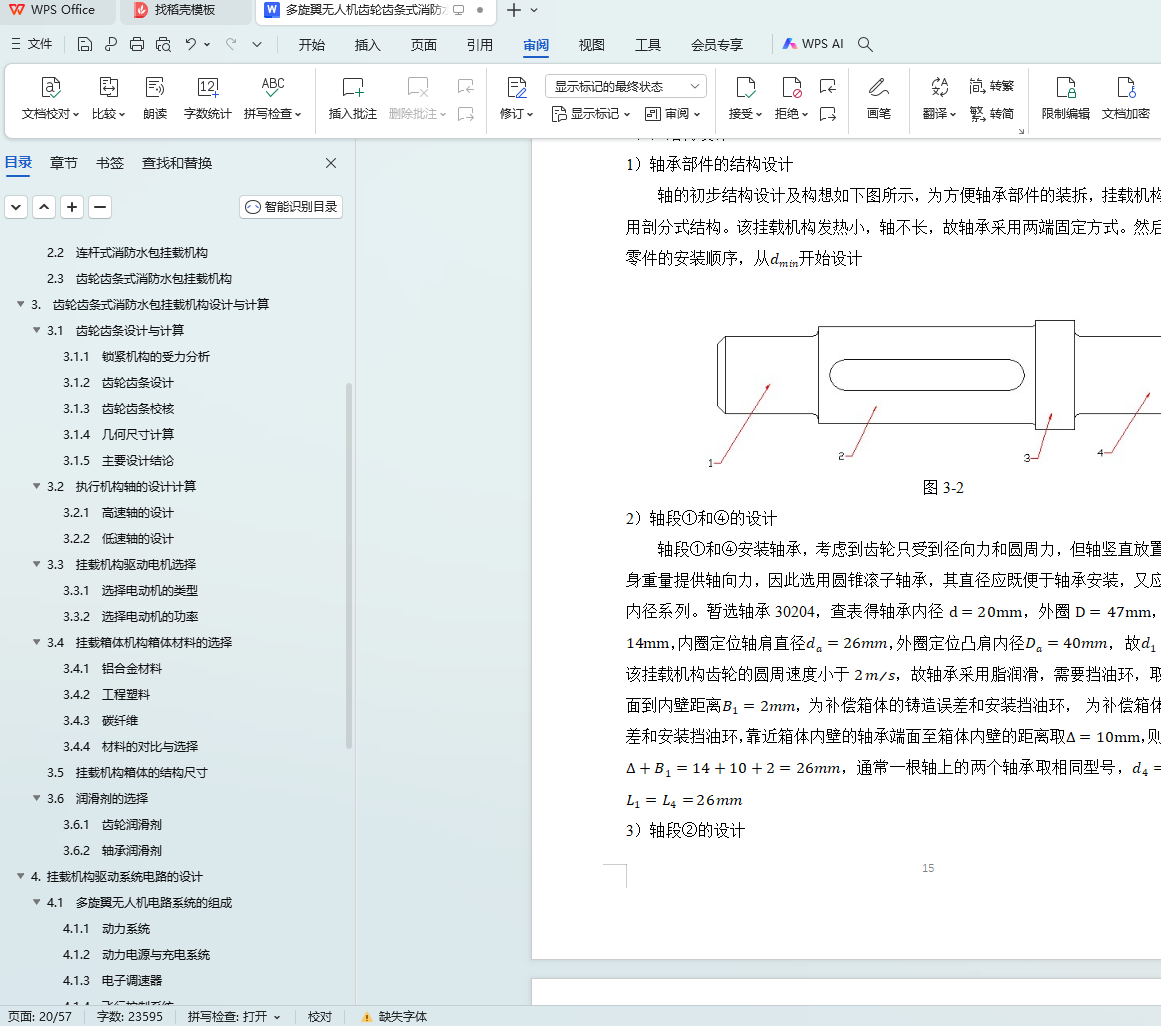This screenshot has height=1026, width=1161.
Task: Click the outline panel vertical scrollbar
Action: [x=349, y=566]
